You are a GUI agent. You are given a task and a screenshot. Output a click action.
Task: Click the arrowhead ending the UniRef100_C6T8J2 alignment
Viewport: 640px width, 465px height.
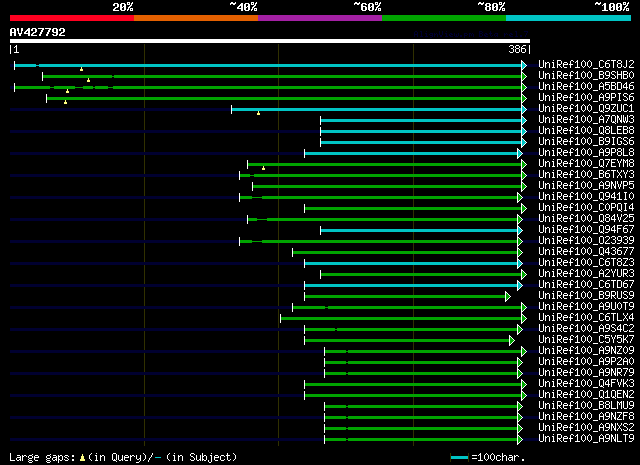524,65
